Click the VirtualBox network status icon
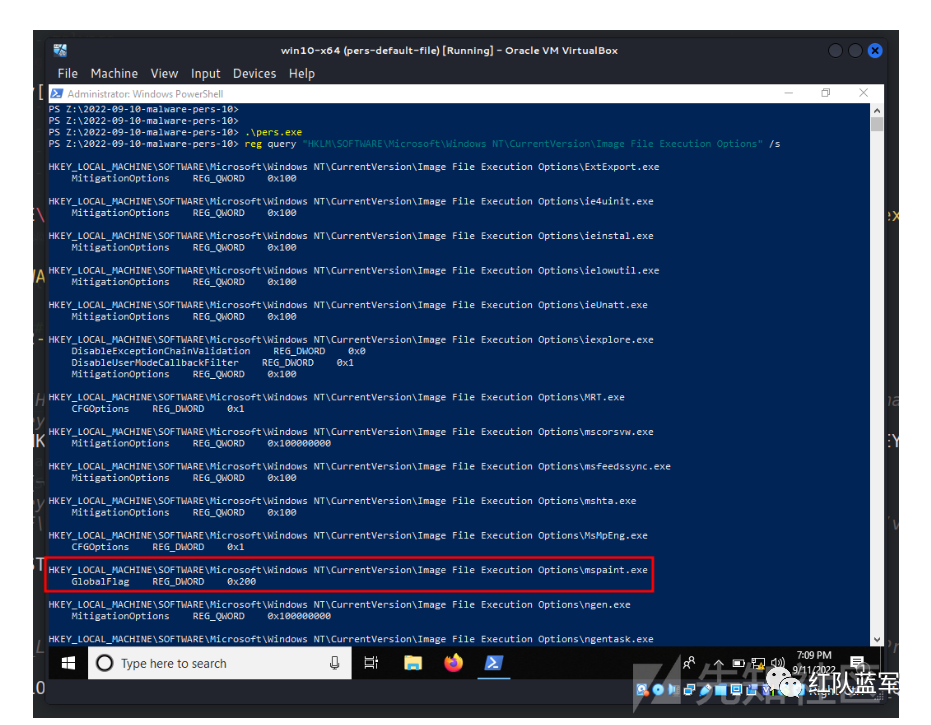 (689, 689)
